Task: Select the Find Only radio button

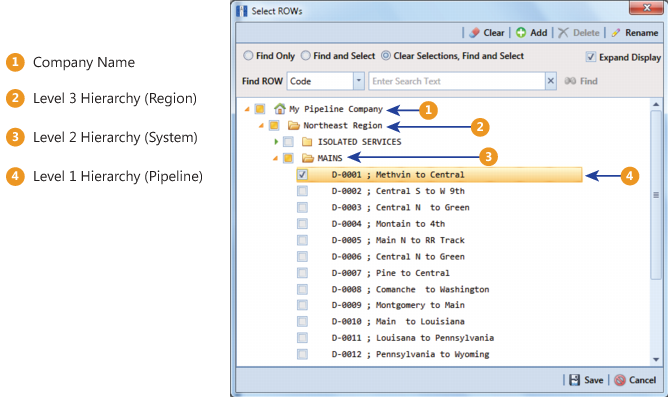Action: 248,56
